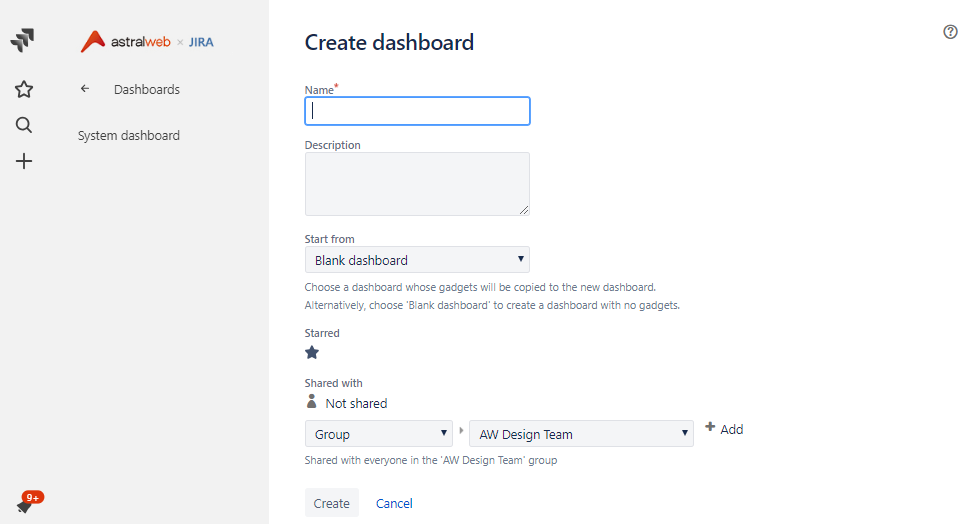The image size is (974, 524).
Task: Click the plus create icon in sidebar
Action: pos(24,161)
